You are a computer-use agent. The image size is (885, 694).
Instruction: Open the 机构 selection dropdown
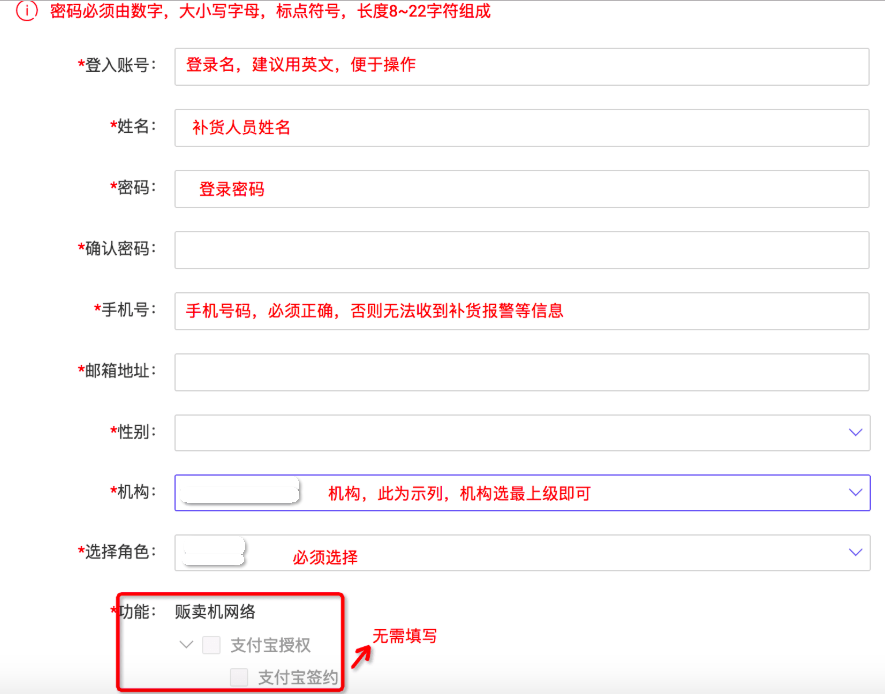pyautogui.click(x=522, y=493)
